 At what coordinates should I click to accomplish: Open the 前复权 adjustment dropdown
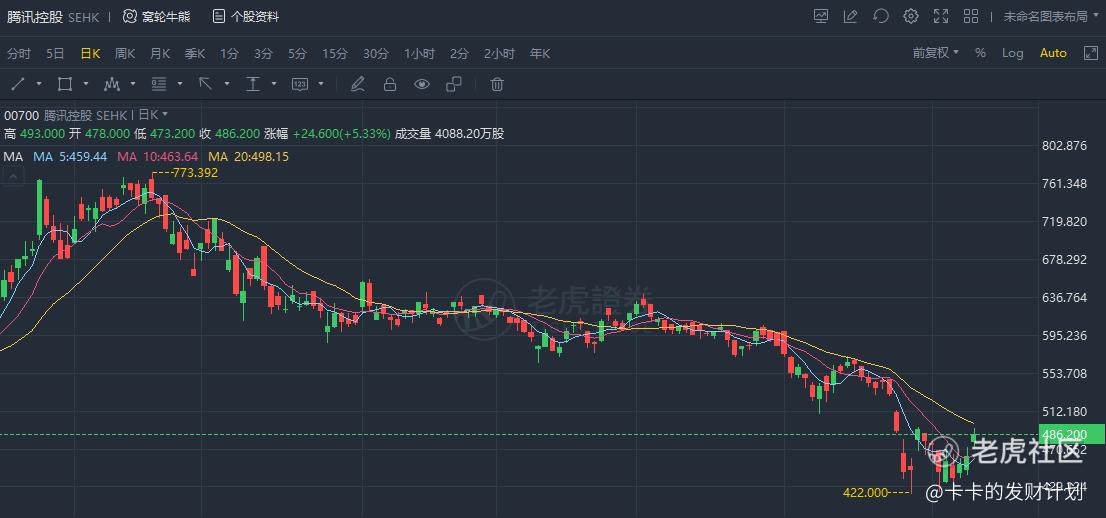(936, 53)
